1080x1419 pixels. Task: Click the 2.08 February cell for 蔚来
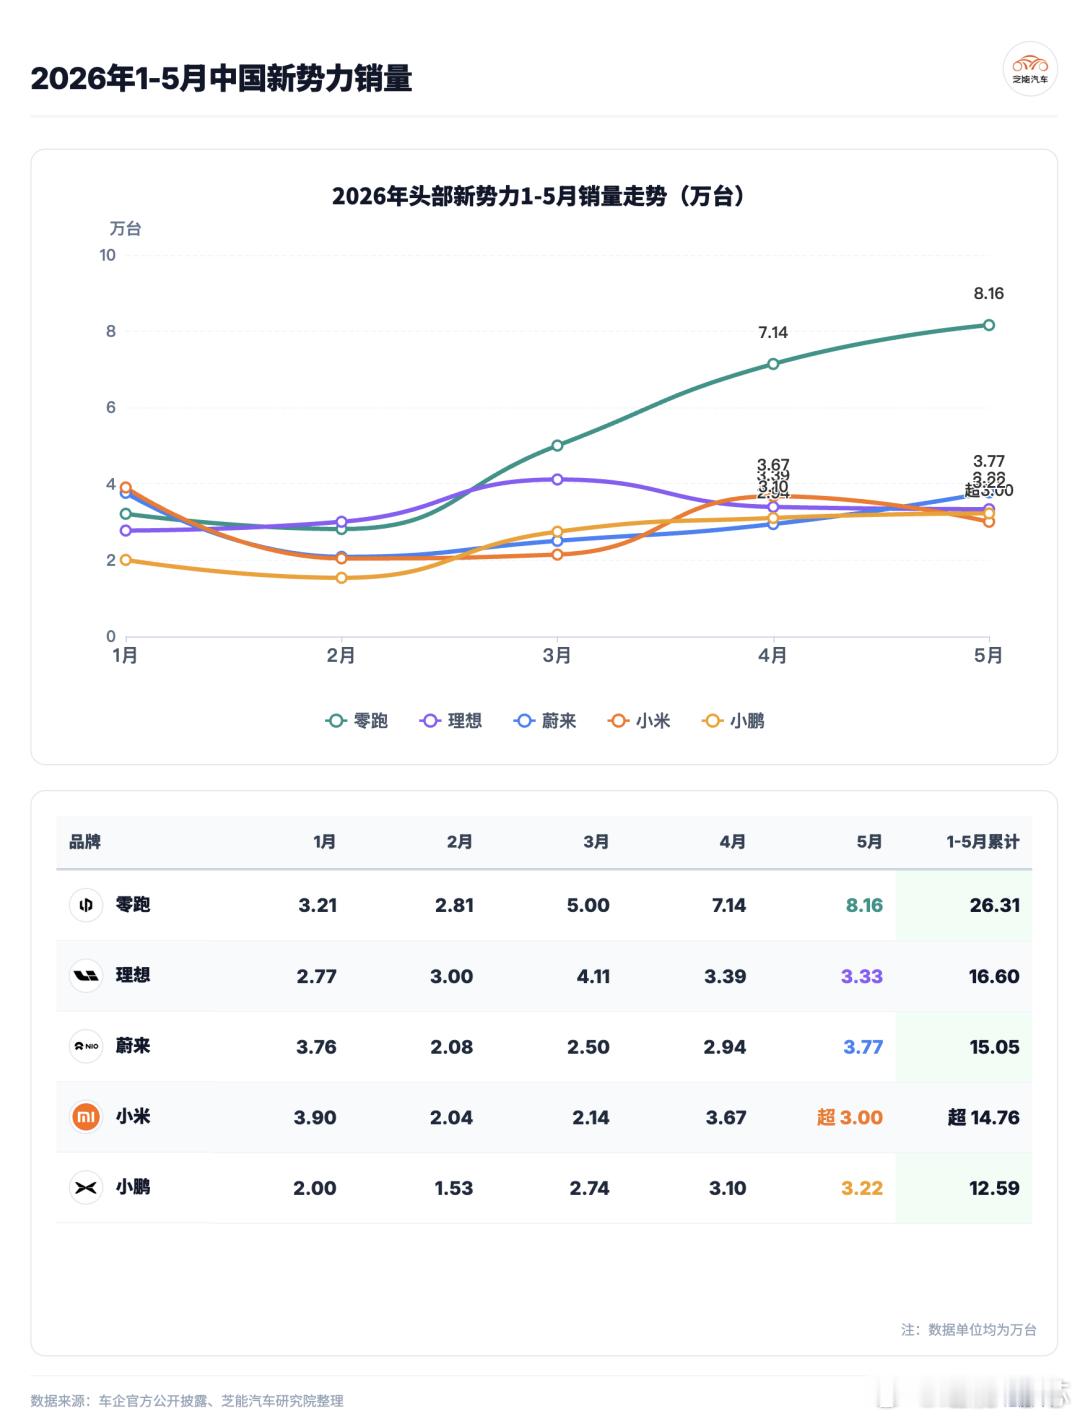point(452,1047)
